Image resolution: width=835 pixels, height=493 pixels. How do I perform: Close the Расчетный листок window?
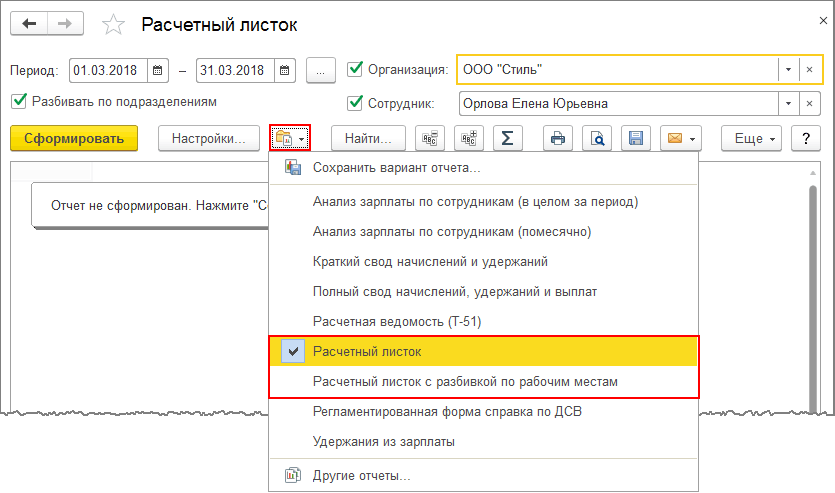tap(823, 21)
